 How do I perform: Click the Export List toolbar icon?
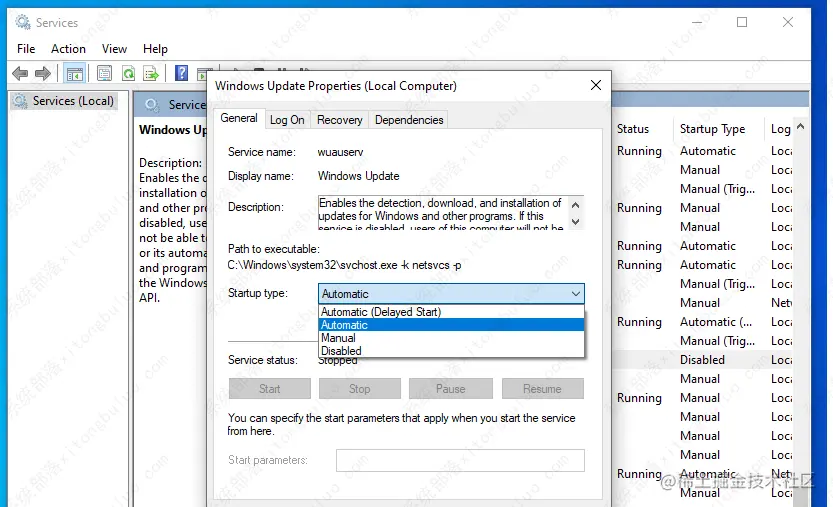pyautogui.click(x=151, y=73)
